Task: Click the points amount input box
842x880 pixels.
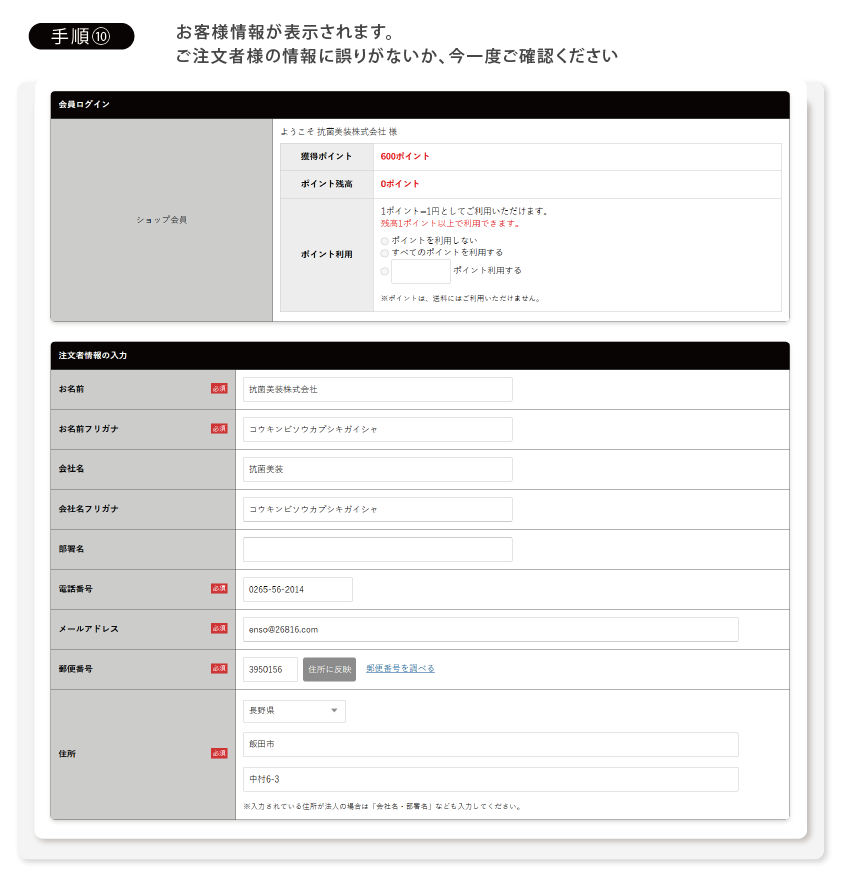Action: (420, 271)
